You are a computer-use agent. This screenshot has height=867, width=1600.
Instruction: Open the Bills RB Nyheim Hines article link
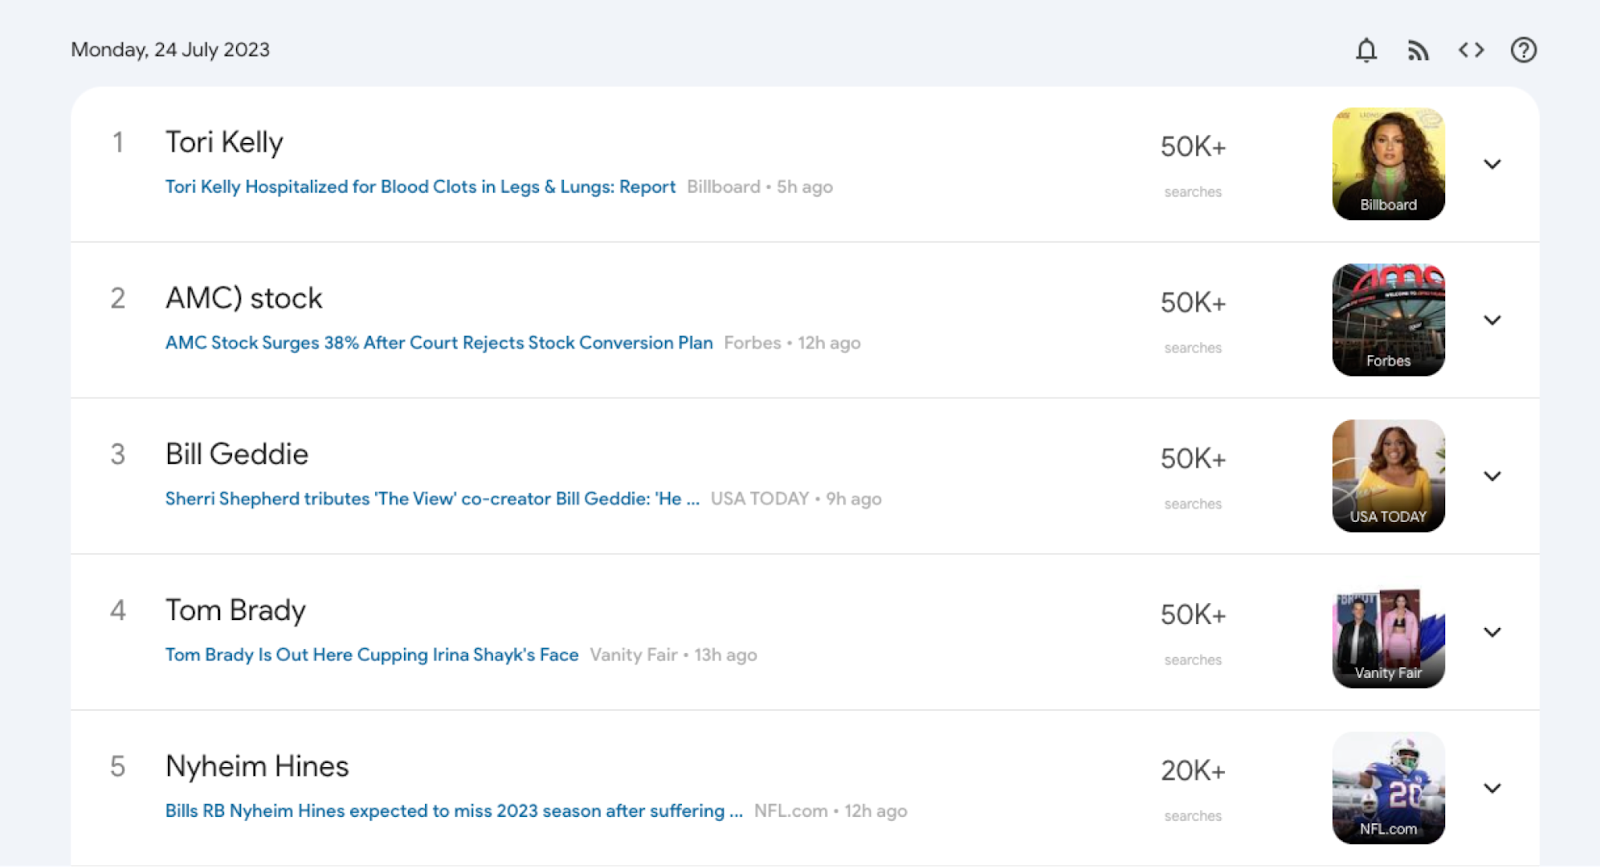[x=454, y=811]
